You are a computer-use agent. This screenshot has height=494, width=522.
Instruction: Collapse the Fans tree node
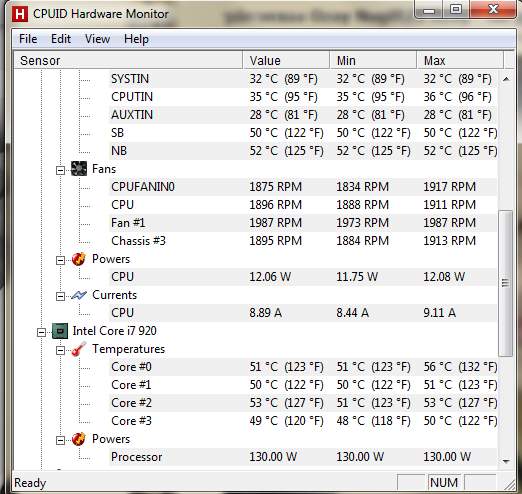[x=60, y=171]
